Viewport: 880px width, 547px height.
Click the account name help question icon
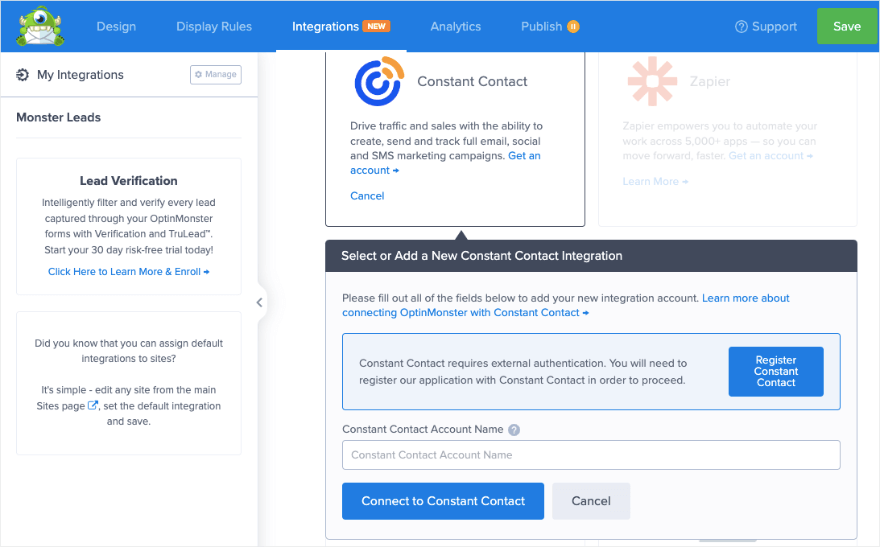coord(514,430)
